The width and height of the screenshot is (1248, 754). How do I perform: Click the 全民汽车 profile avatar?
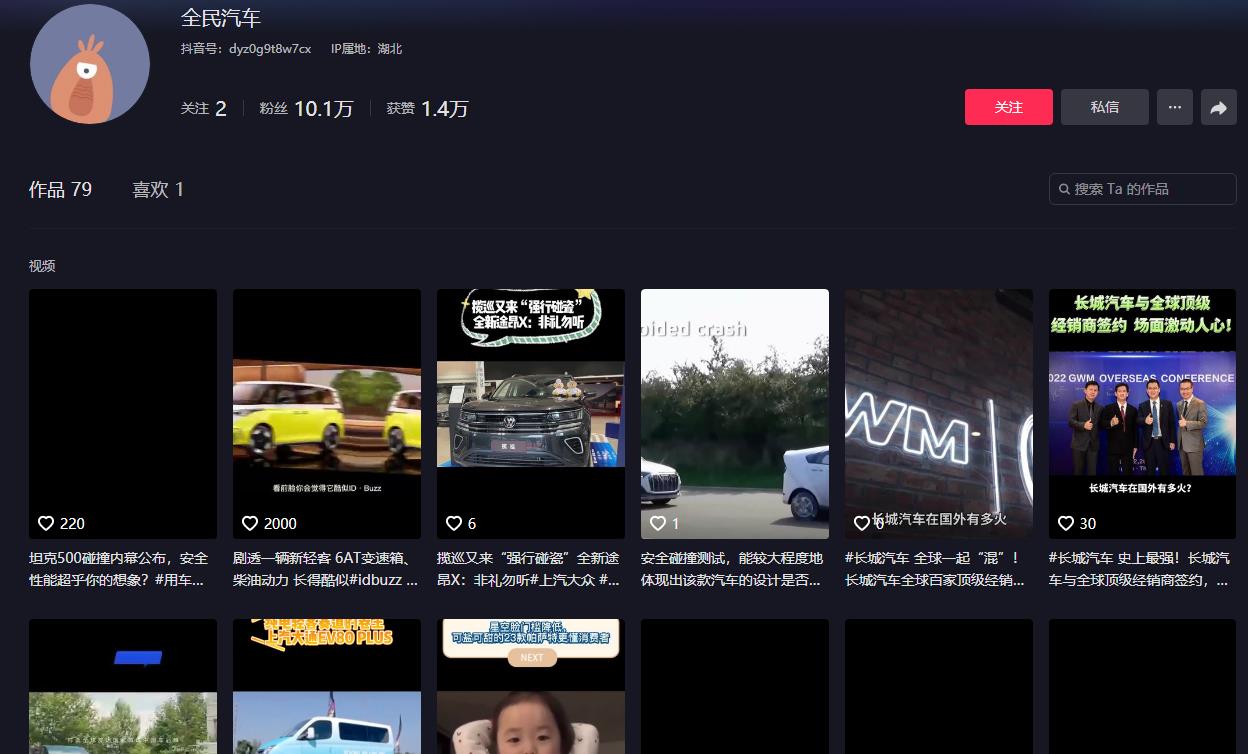(90, 64)
